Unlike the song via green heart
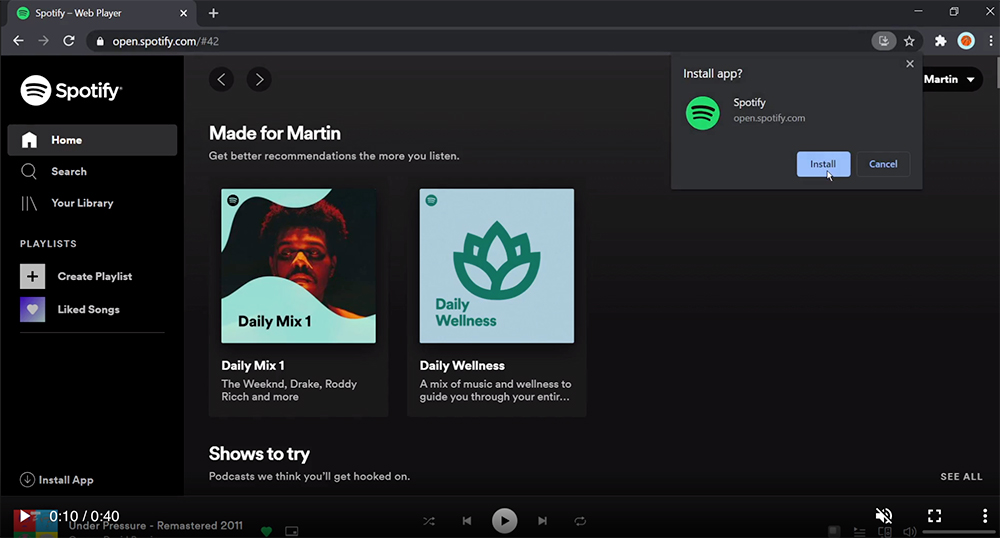Viewport: 1000px width, 538px height. (267, 531)
